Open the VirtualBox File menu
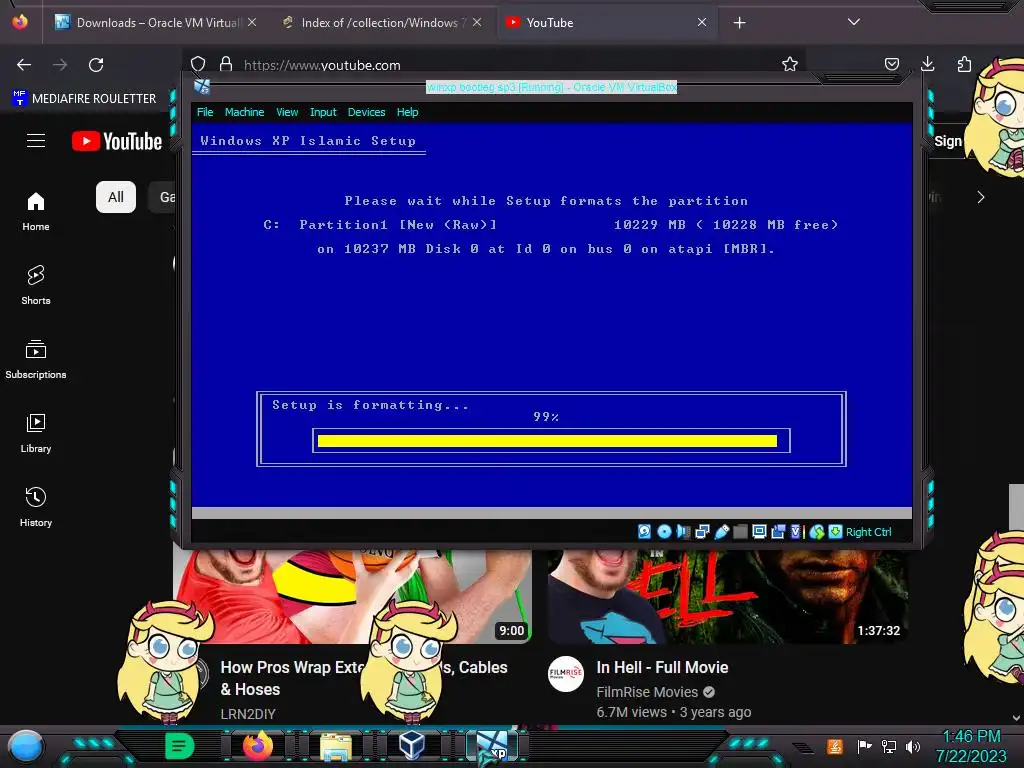The width and height of the screenshot is (1024, 768). tap(205, 112)
